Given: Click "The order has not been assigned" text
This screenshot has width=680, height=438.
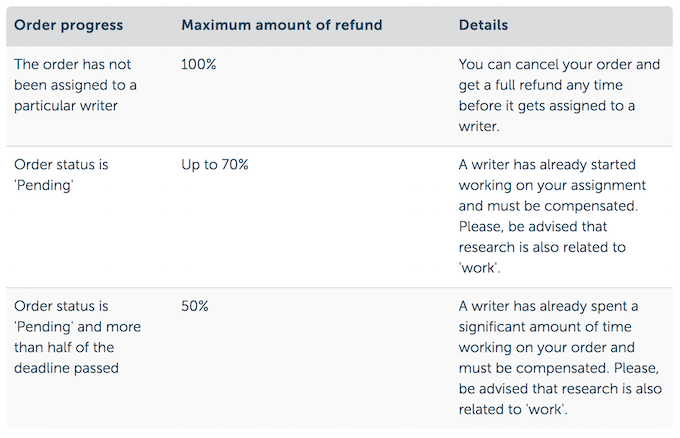Looking at the screenshot, I should [x=70, y=64].
